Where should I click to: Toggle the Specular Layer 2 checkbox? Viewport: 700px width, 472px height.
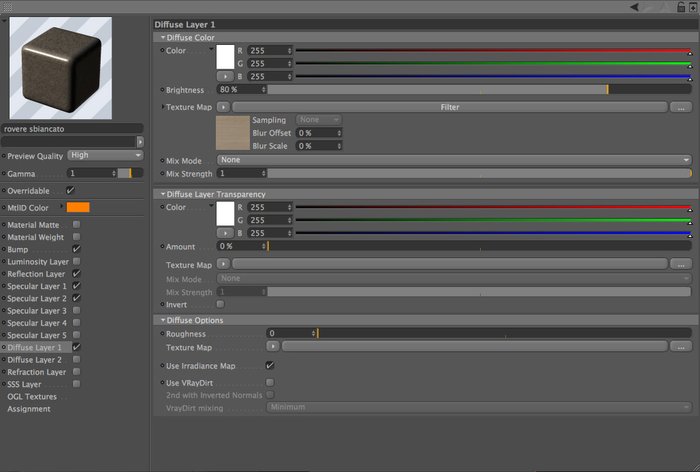76,298
